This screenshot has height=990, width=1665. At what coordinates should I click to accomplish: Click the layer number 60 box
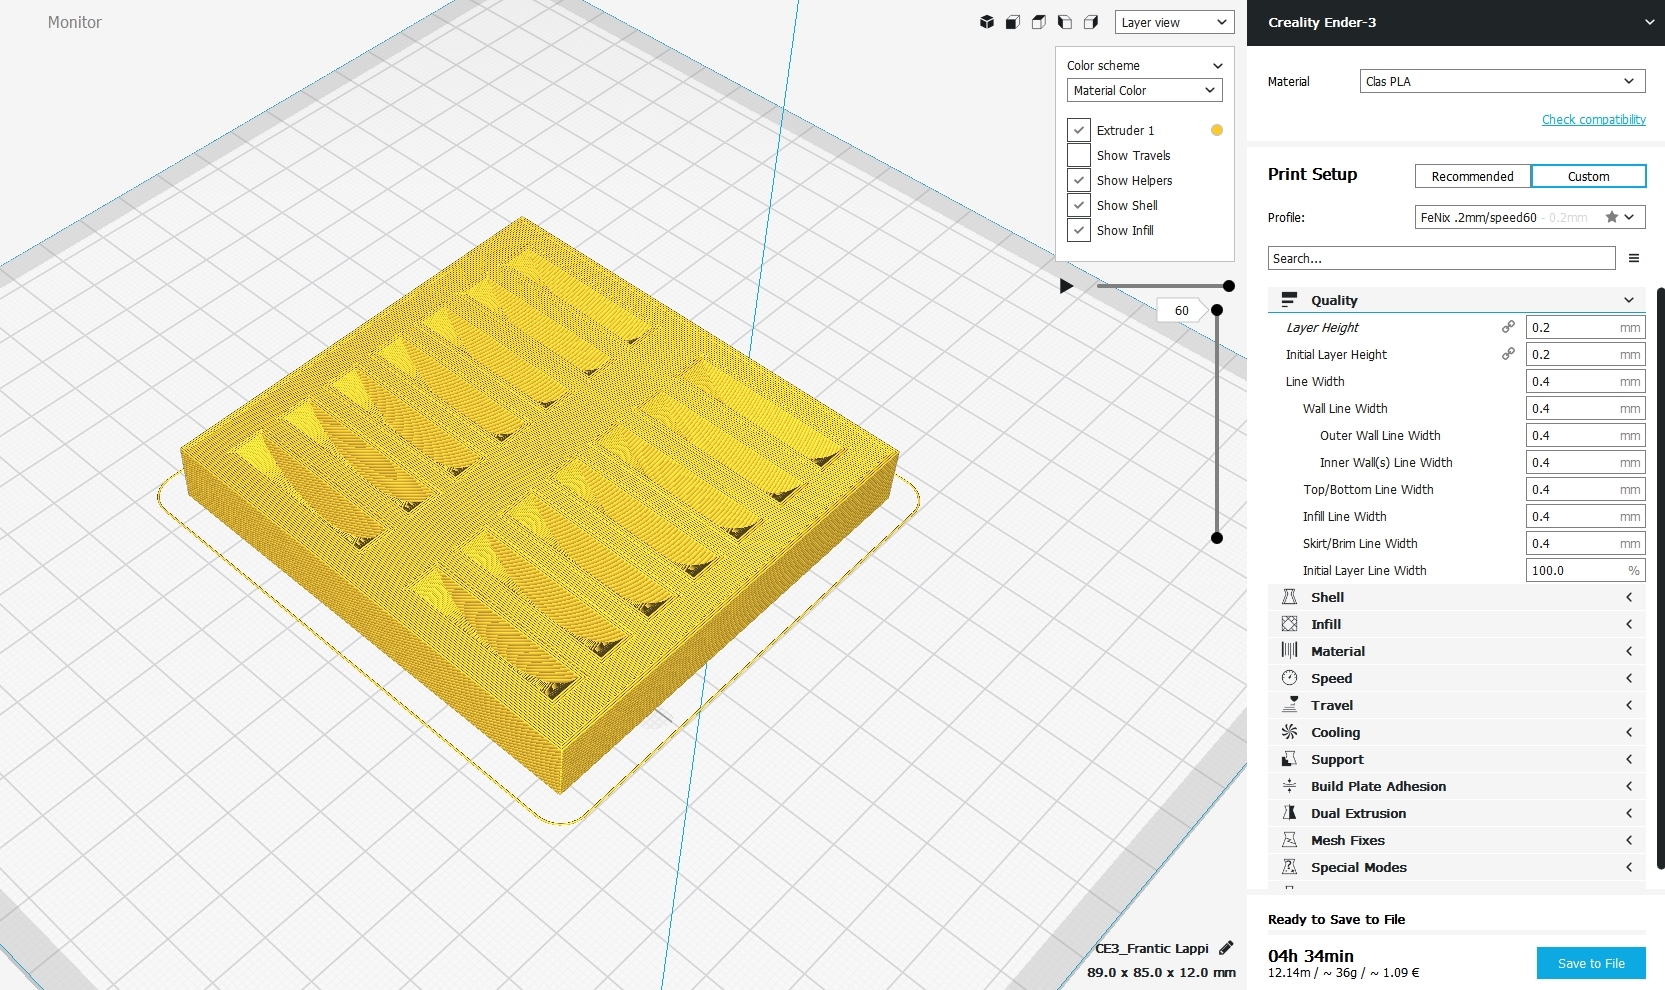[x=1181, y=310]
